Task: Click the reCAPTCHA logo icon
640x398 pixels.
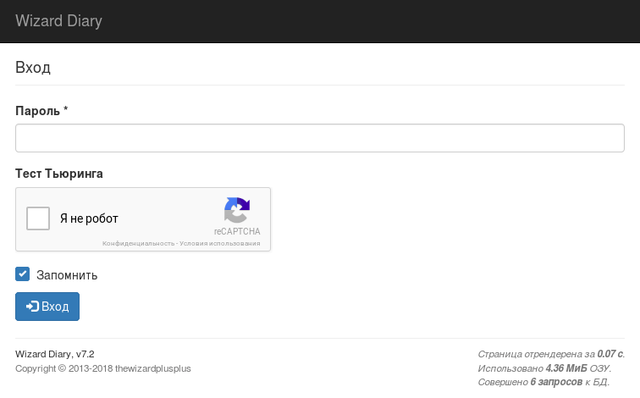Action: (x=237, y=210)
